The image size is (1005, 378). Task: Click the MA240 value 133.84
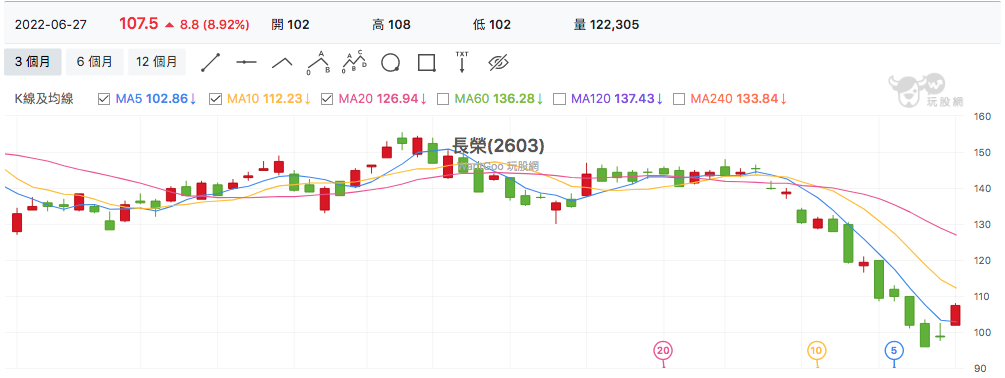pyautogui.click(x=758, y=99)
